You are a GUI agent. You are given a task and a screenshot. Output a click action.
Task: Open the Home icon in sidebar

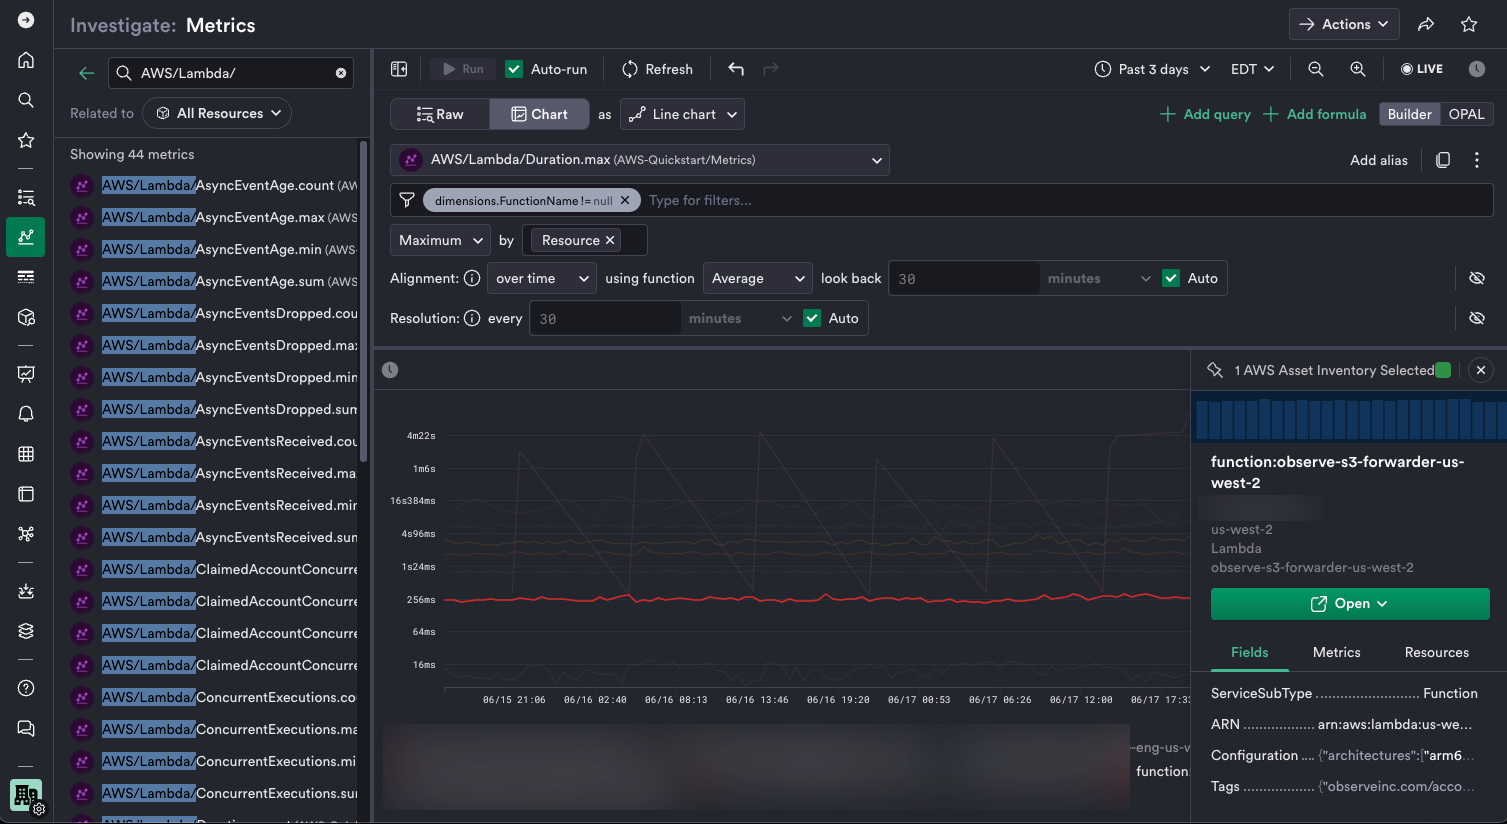(x=26, y=60)
